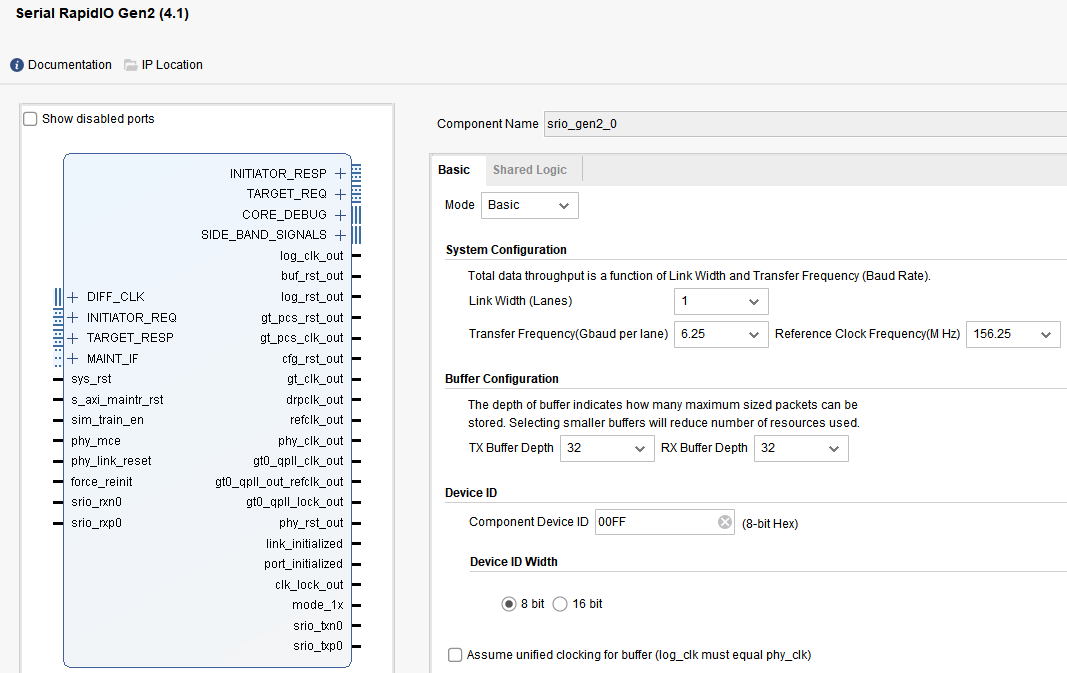1067x673 pixels.
Task: Click the Component Name field
Action: pyautogui.click(x=806, y=124)
